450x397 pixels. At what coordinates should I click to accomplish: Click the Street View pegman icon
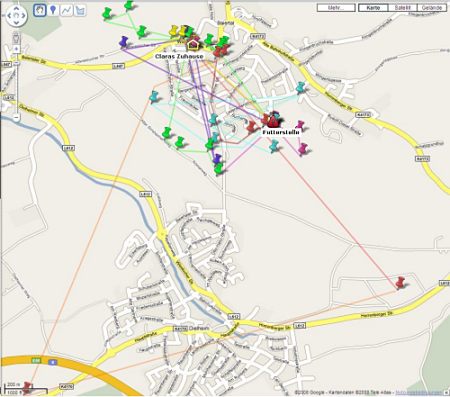pos(16,38)
